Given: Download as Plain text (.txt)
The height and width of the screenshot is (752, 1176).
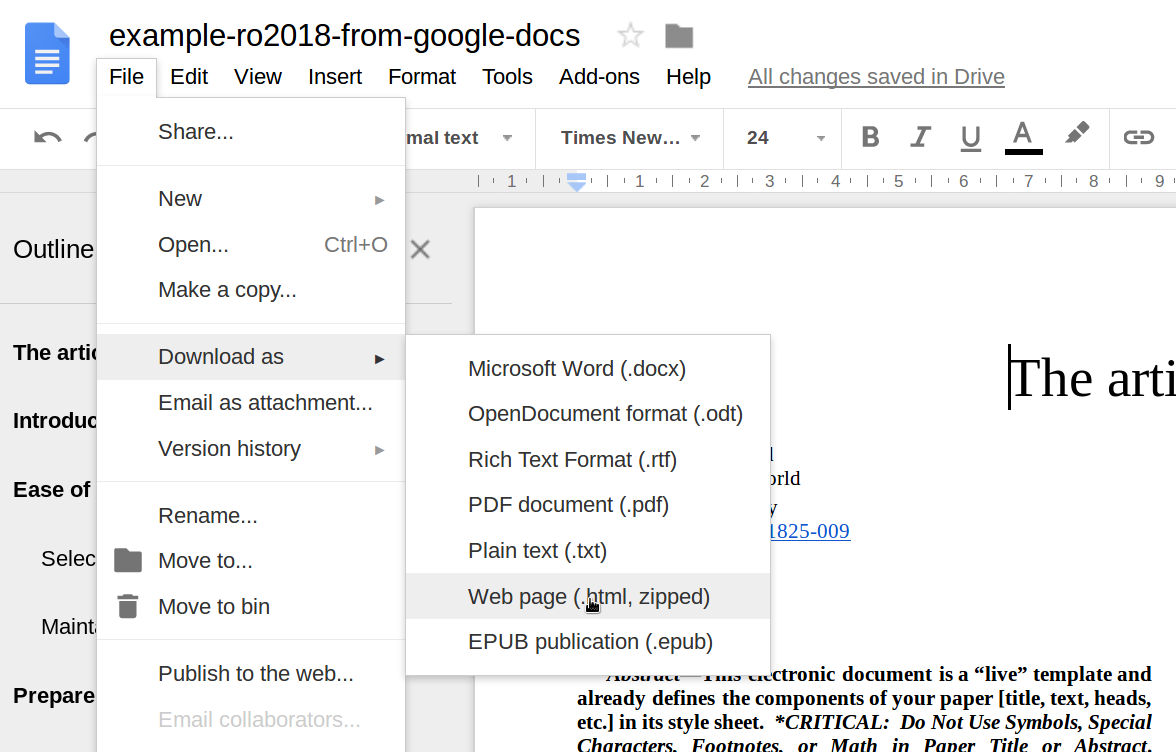Looking at the screenshot, I should (588, 550).
